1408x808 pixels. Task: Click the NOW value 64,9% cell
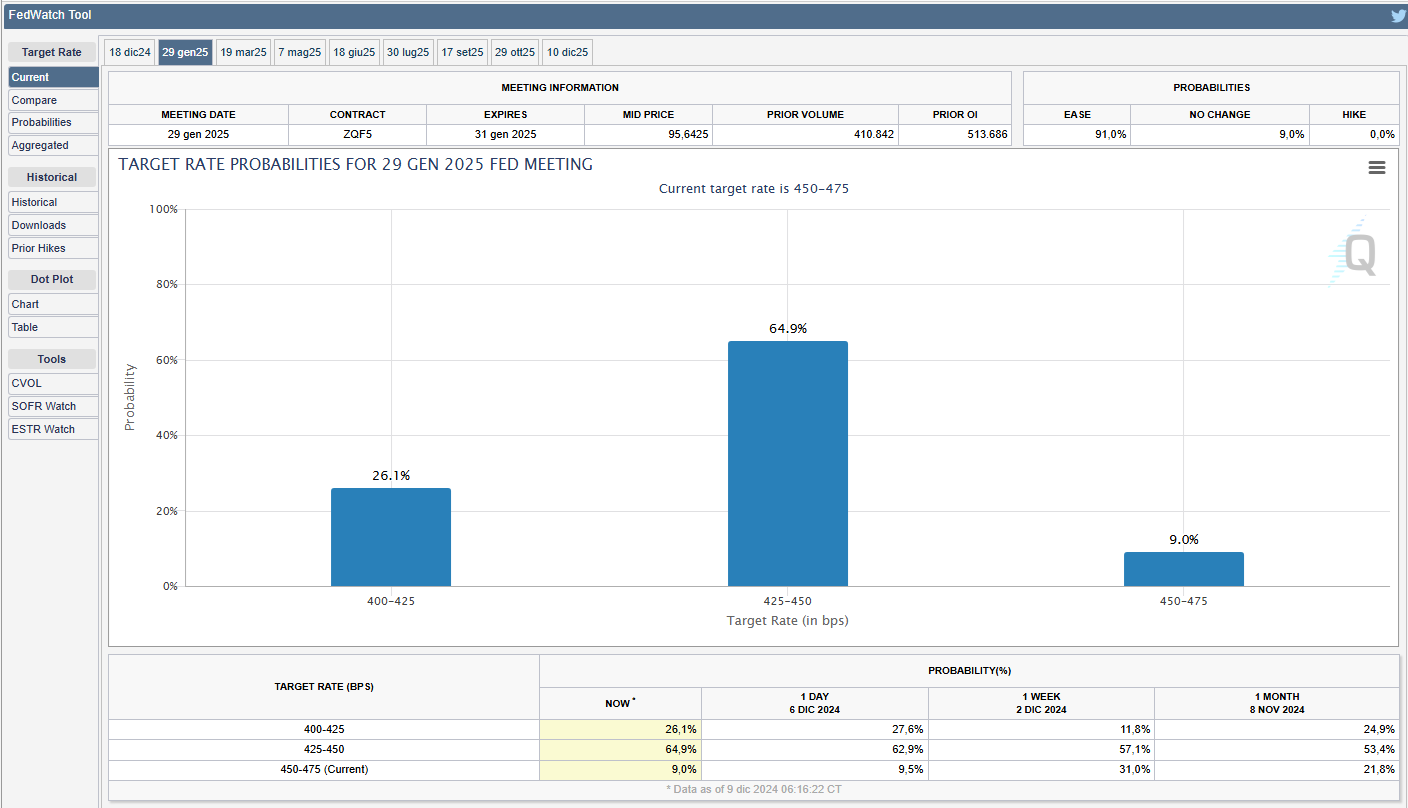620,750
